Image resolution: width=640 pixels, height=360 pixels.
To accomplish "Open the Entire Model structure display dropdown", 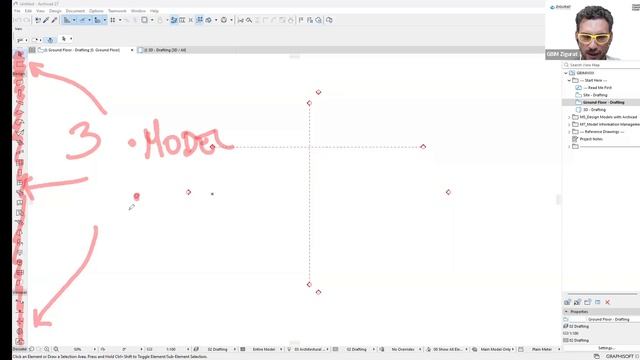I will (281, 349).
